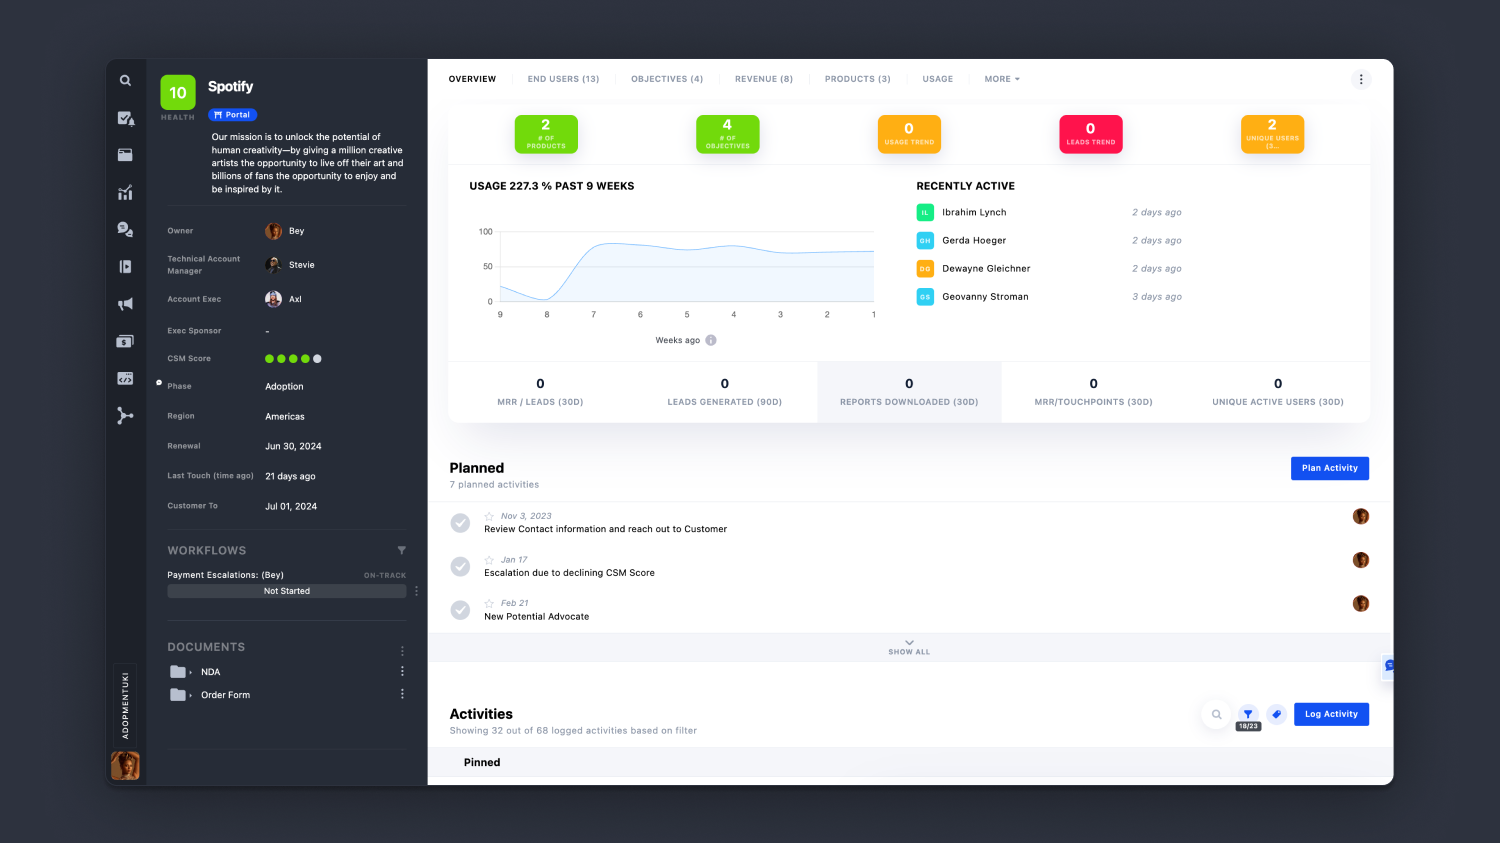Check off New Potential Advocate activity

(x=460, y=609)
